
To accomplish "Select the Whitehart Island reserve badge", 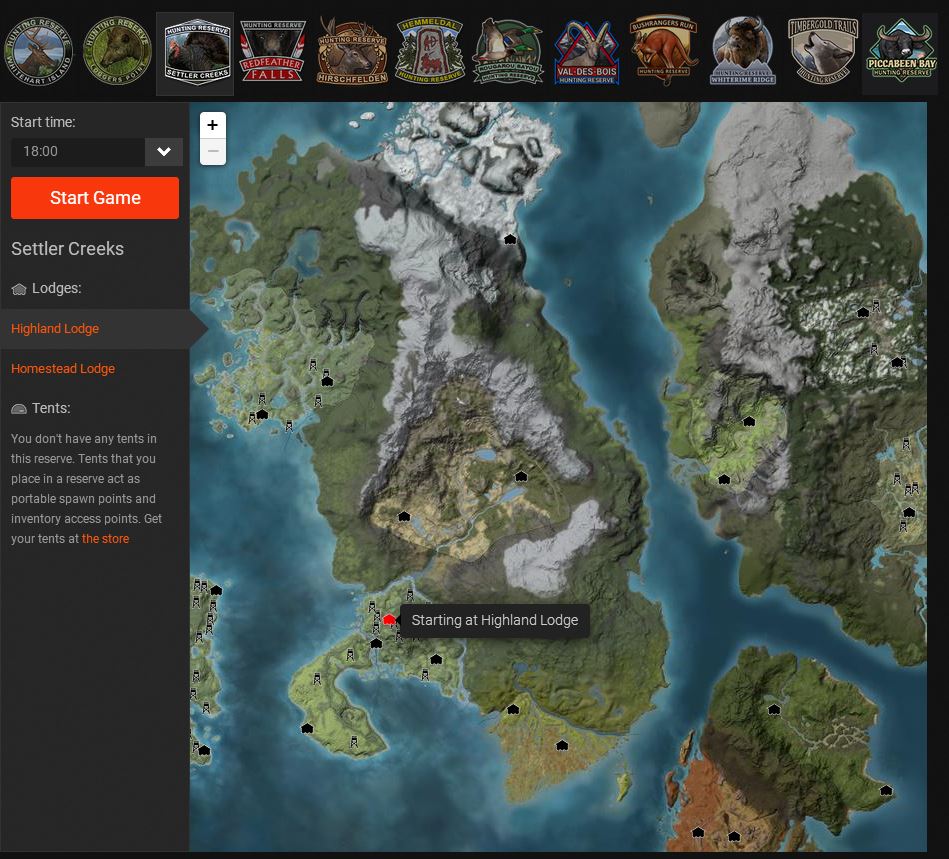I will [39, 51].
